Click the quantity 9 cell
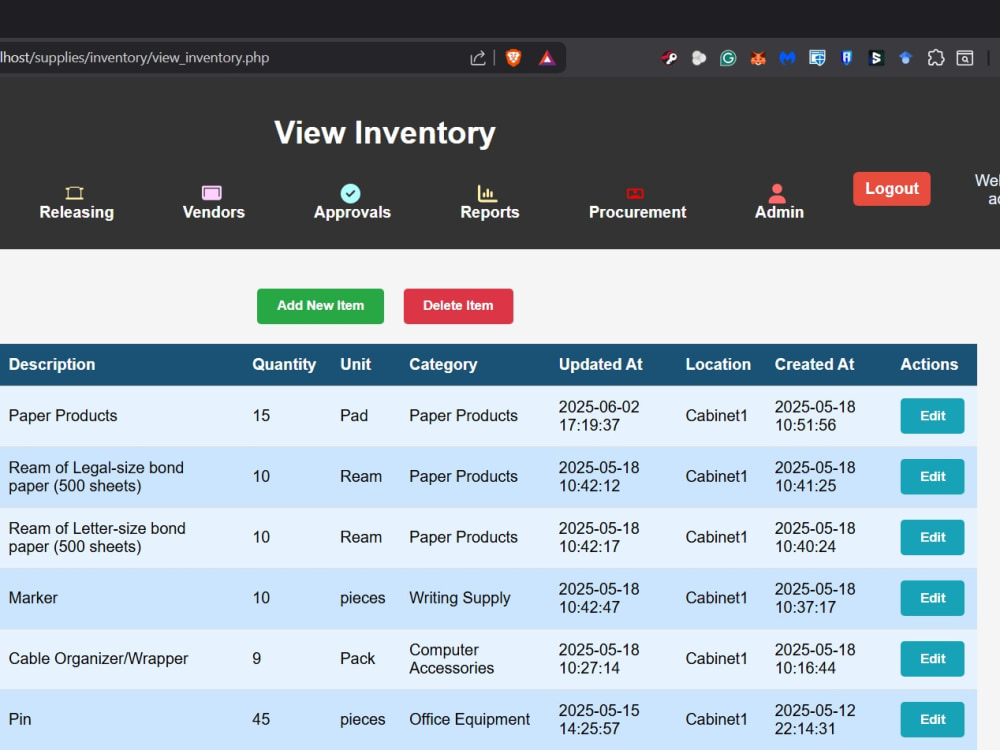 [256, 659]
